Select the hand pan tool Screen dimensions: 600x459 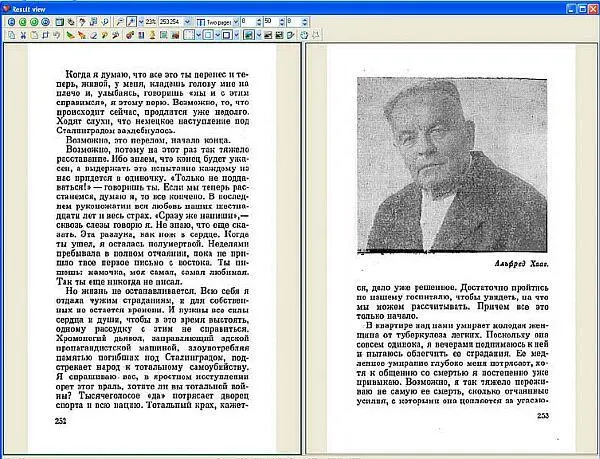71,22
